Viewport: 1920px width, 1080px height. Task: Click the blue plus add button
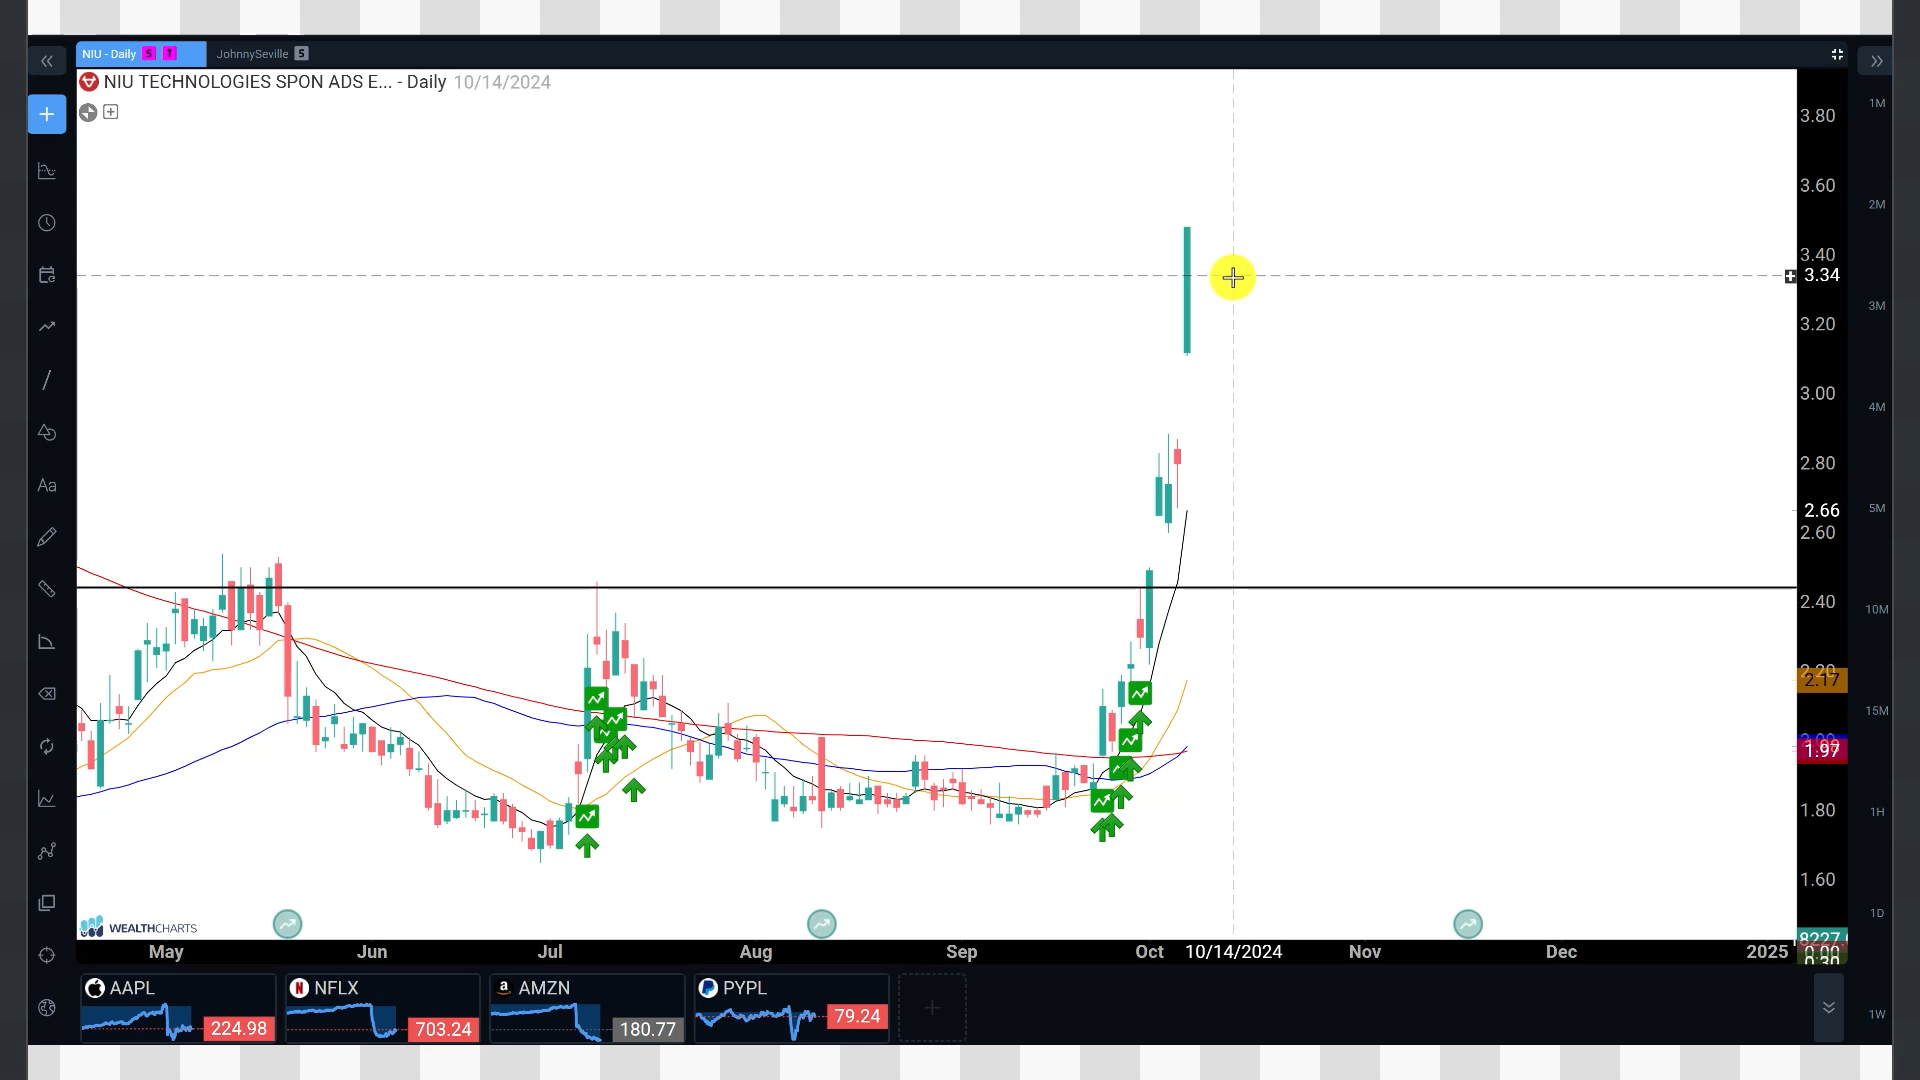(x=47, y=114)
